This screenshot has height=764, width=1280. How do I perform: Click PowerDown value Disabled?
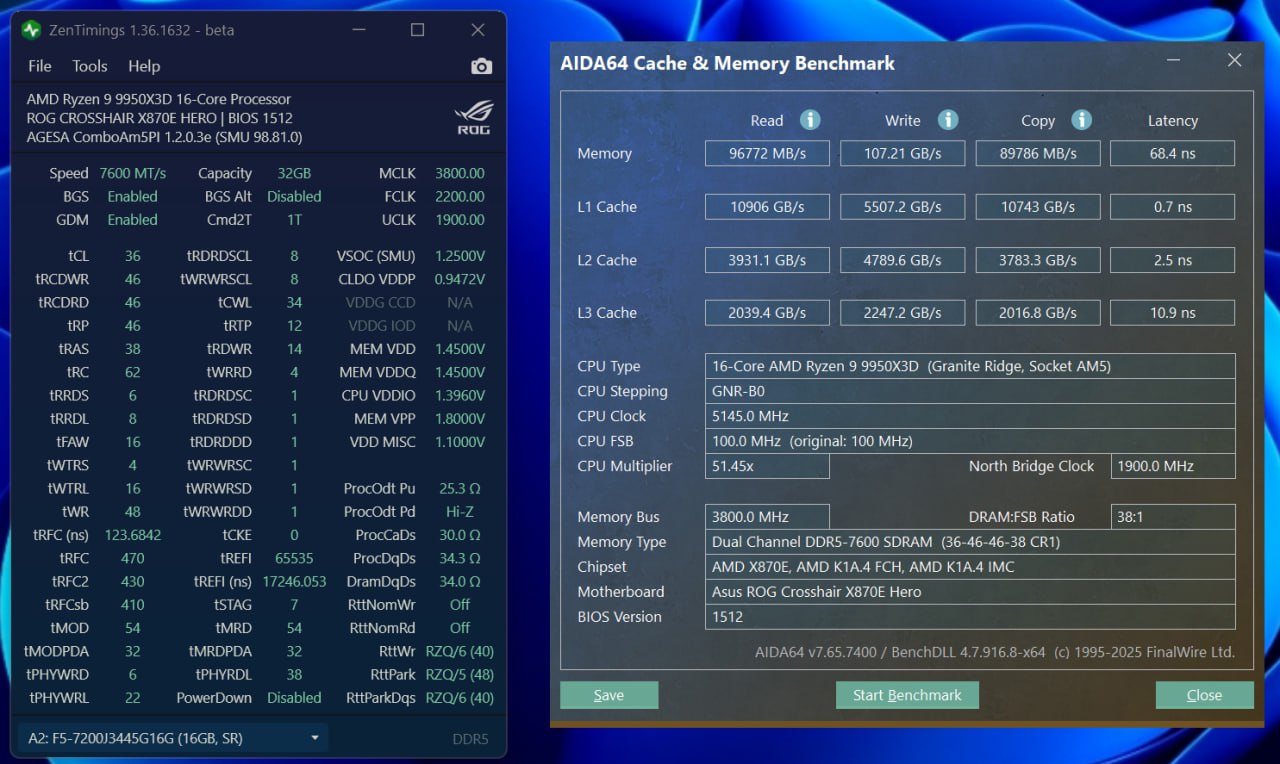(x=294, y=698)
